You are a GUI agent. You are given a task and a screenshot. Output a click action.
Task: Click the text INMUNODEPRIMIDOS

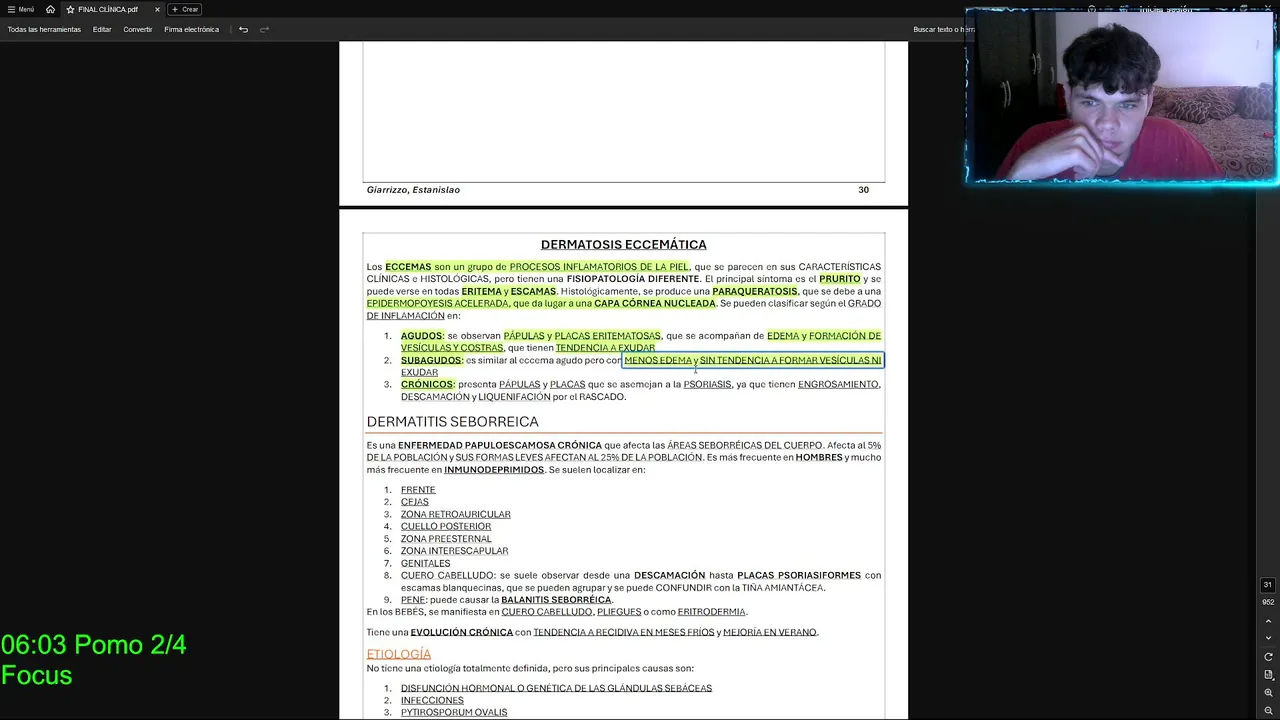[x=494, y=470]
